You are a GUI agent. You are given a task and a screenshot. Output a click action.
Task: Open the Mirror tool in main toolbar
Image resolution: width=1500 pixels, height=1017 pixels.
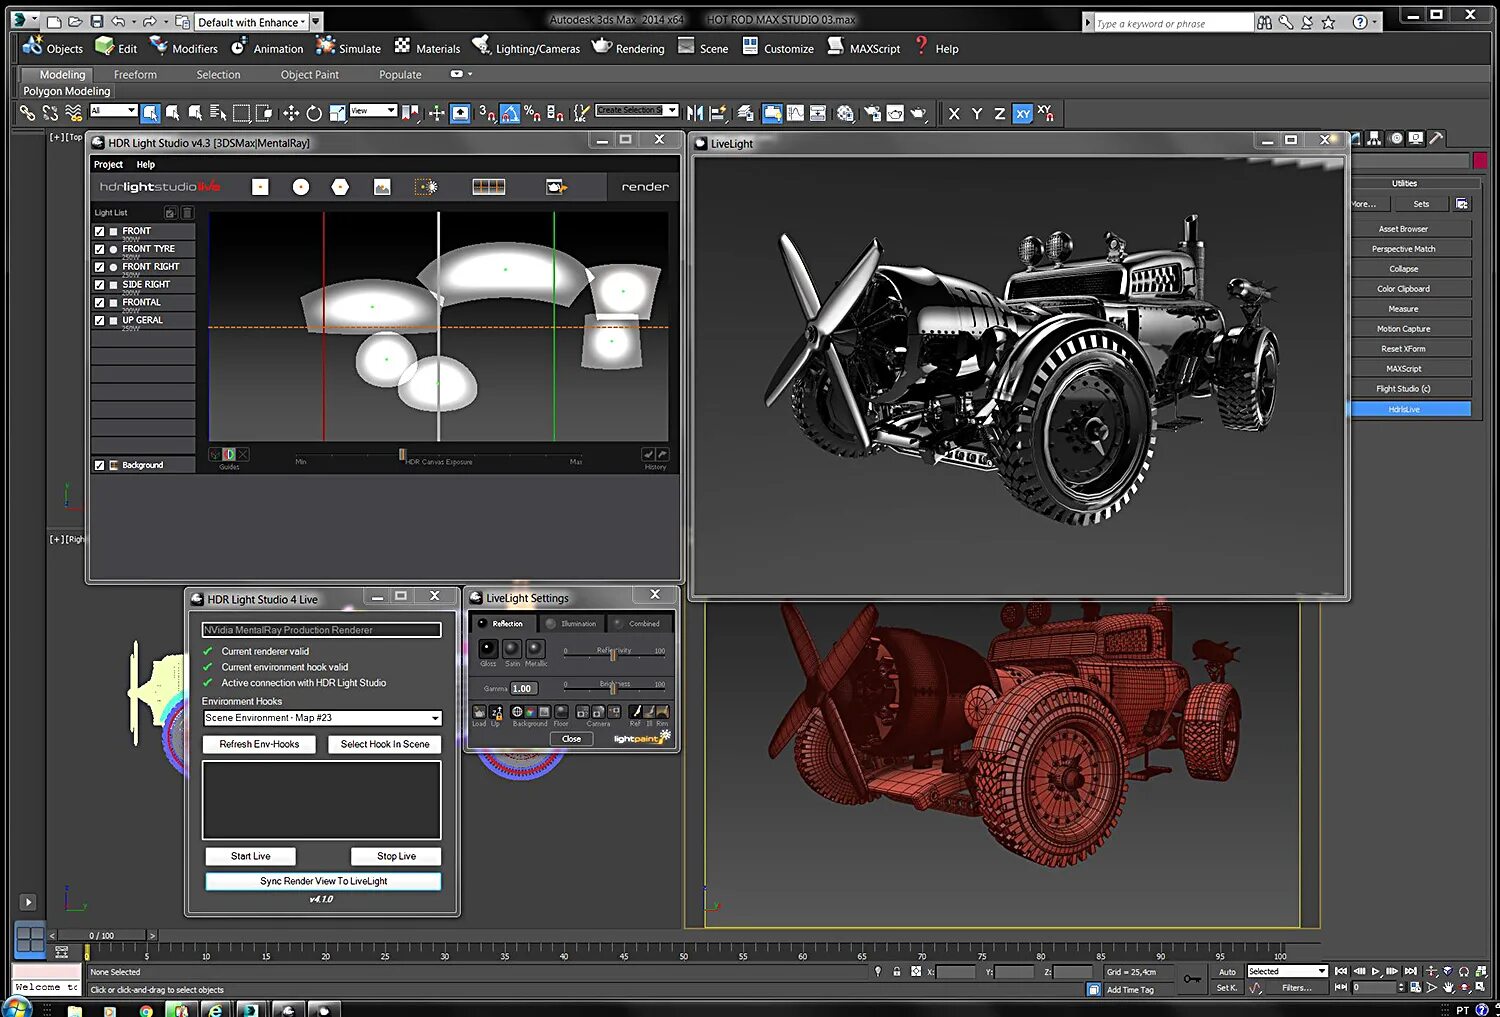click(695, 114)
